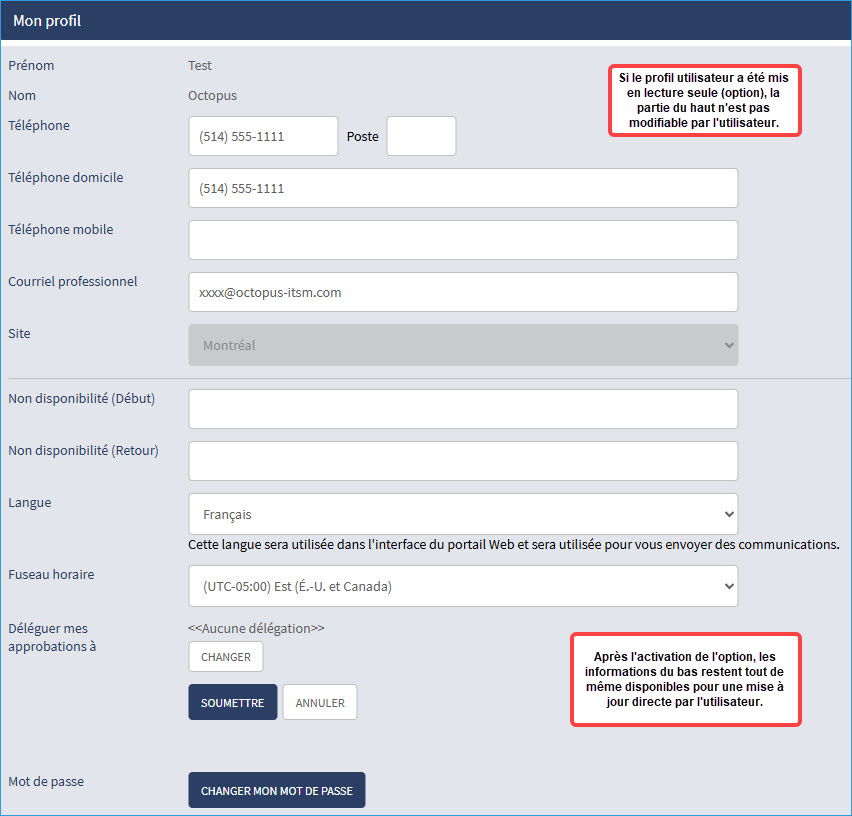Click the Nom value Octopus
852x816 pixels.
point(212,96)
